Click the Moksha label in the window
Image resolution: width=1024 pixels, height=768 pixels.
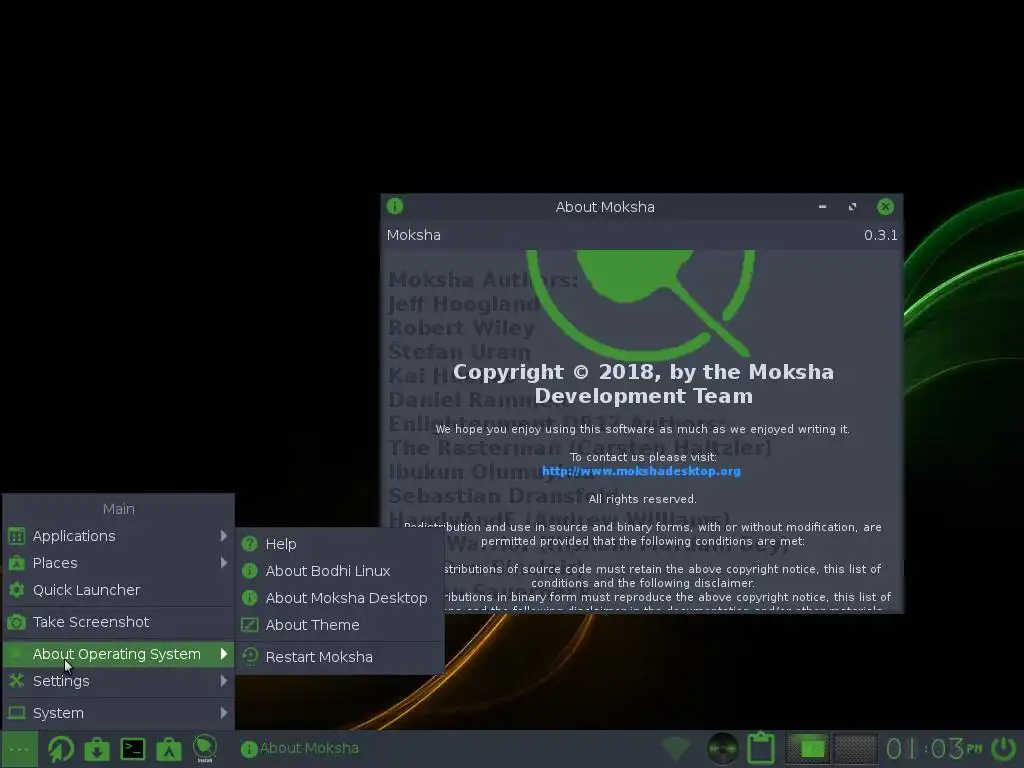coord(413,235)
